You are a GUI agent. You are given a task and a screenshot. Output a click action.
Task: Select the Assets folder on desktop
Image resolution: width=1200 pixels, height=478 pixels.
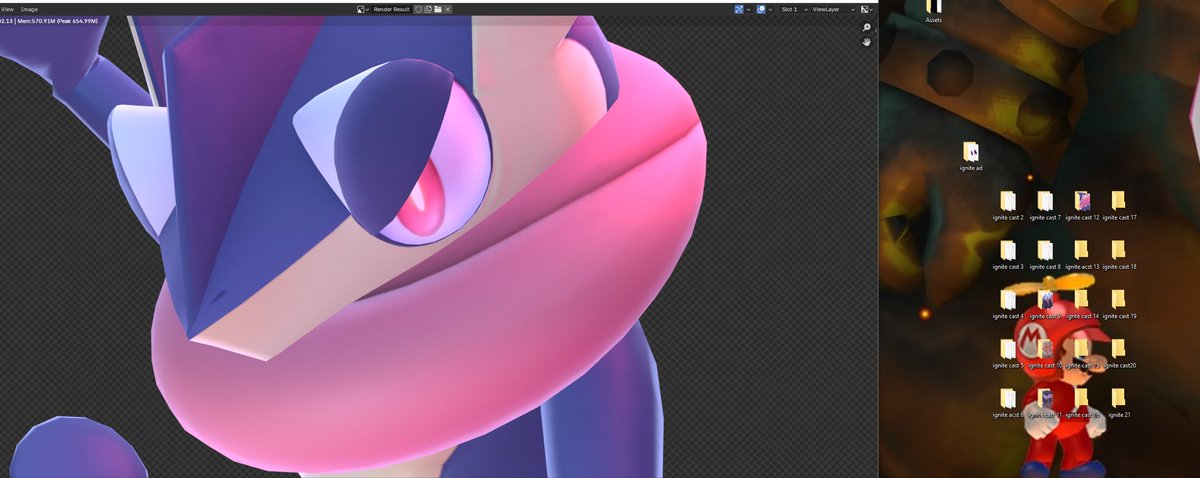(934, 11)
